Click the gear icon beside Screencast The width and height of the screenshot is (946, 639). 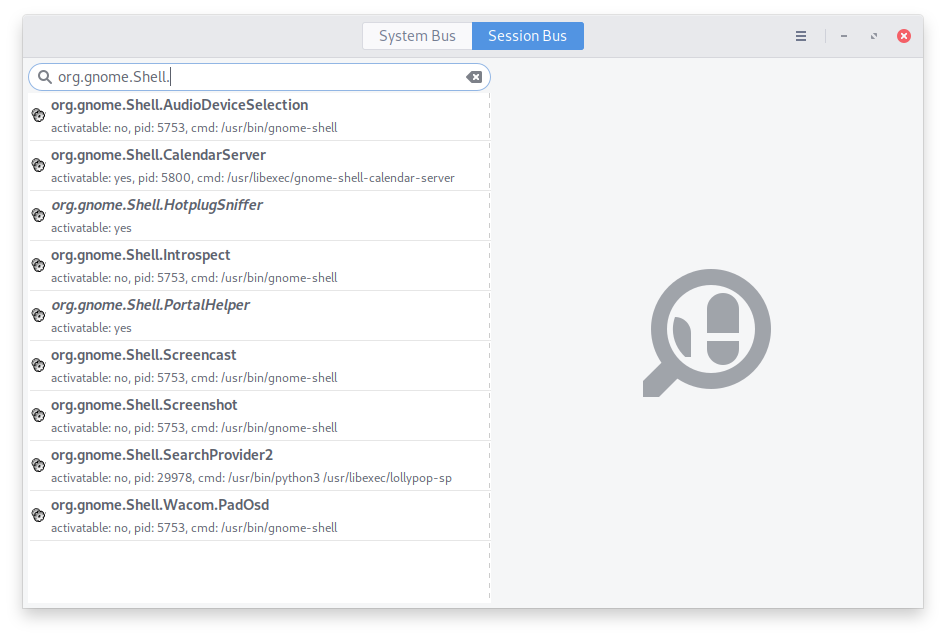(x=38, y=365)
